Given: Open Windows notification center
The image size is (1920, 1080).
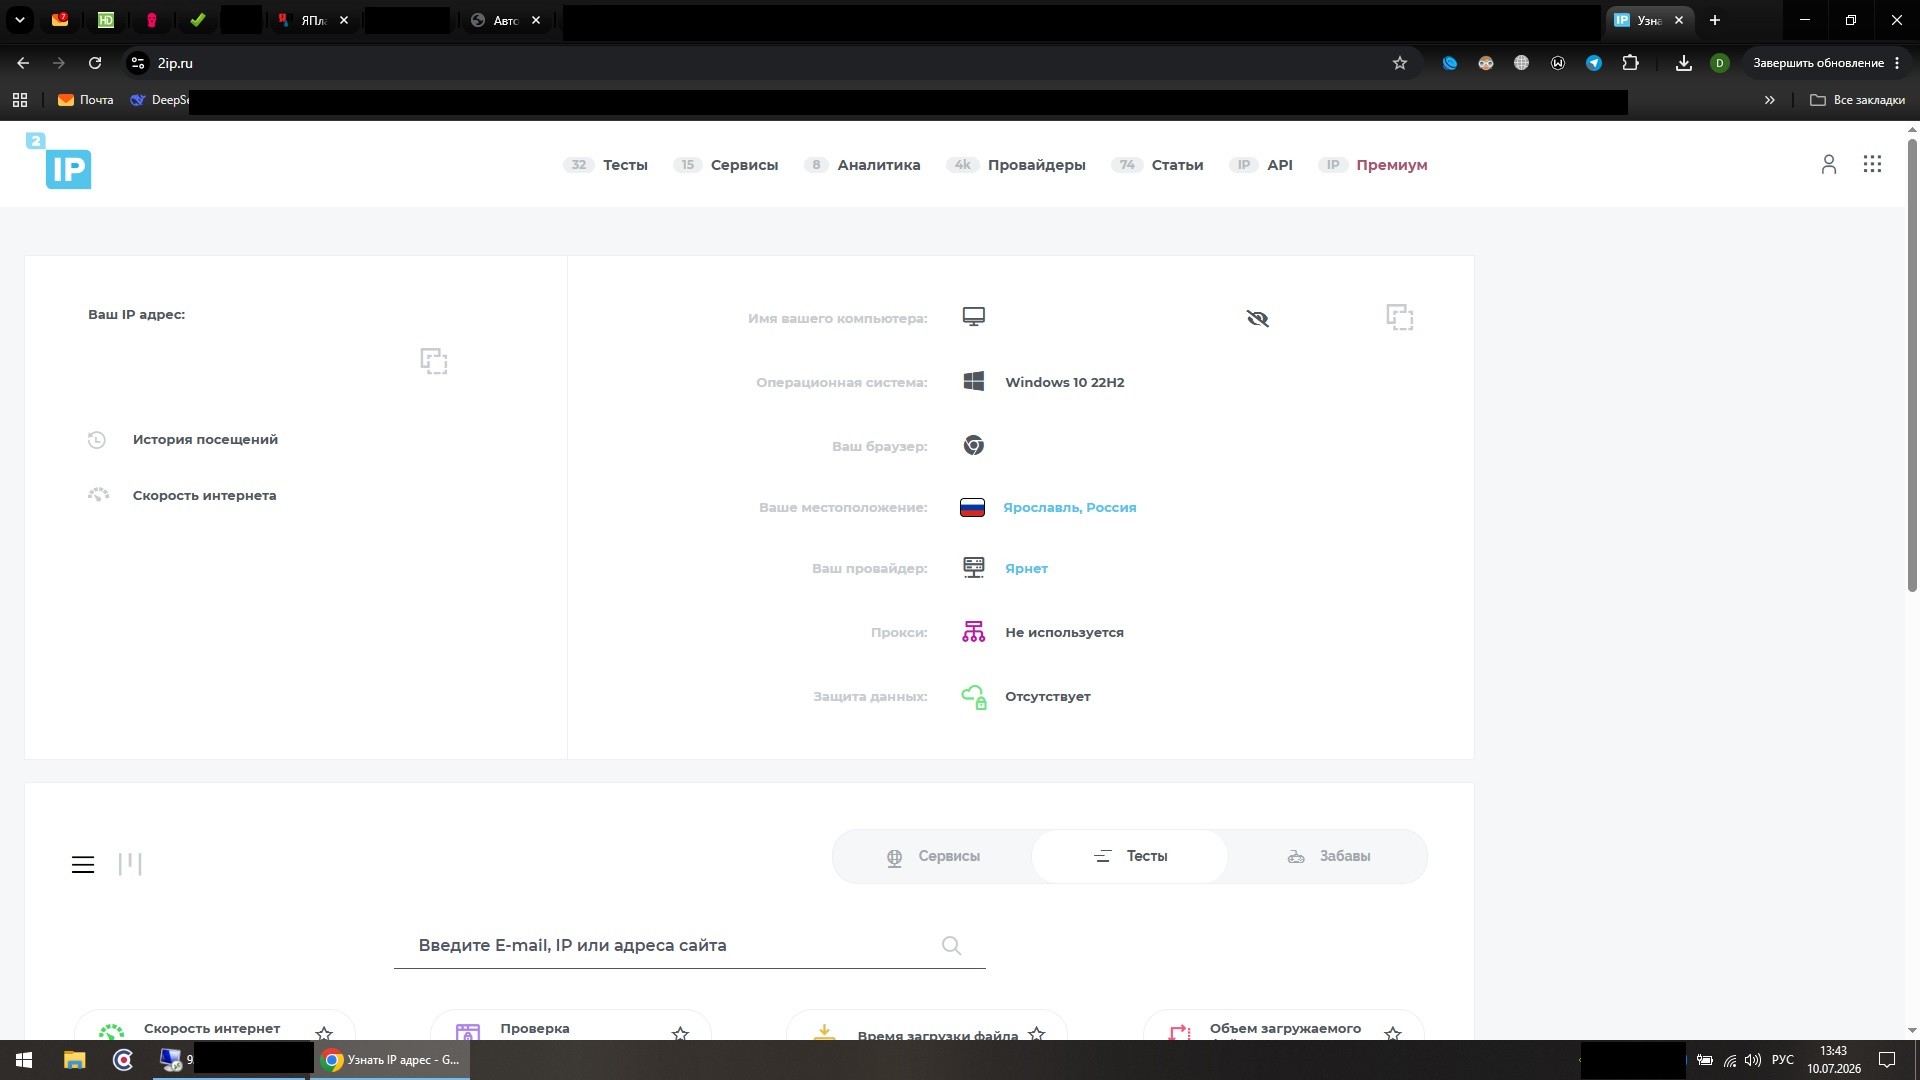Looking at the screenshot, I should (1887, 1060).
